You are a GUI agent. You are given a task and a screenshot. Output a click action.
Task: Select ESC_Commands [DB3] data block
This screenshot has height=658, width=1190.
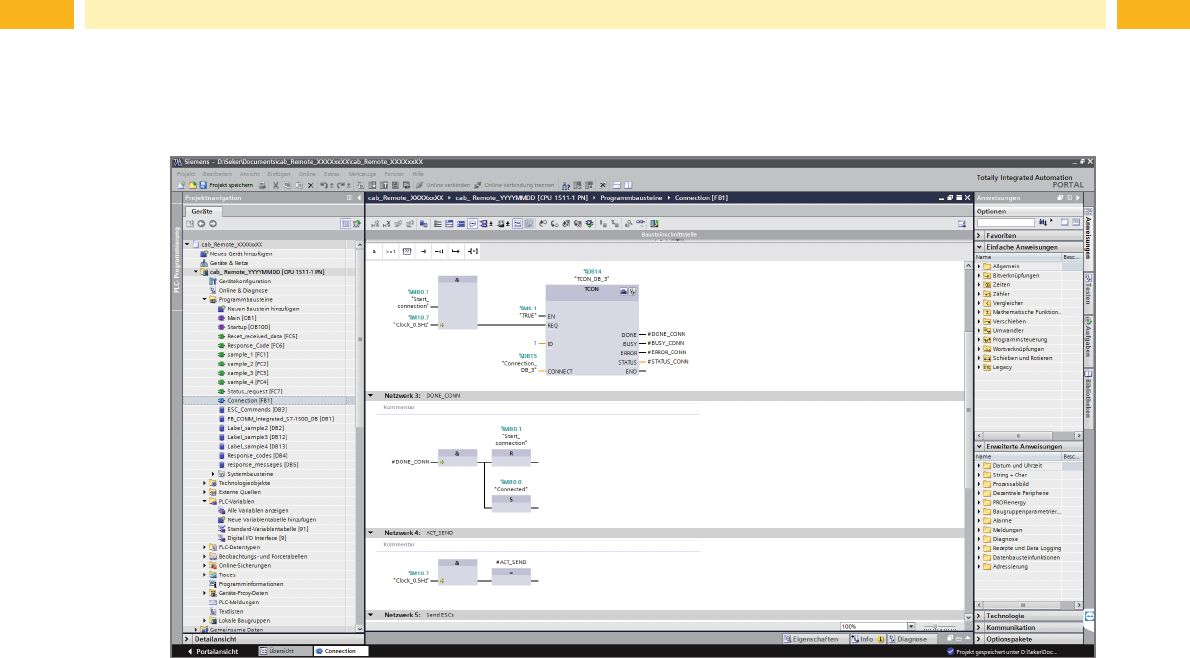257,410
